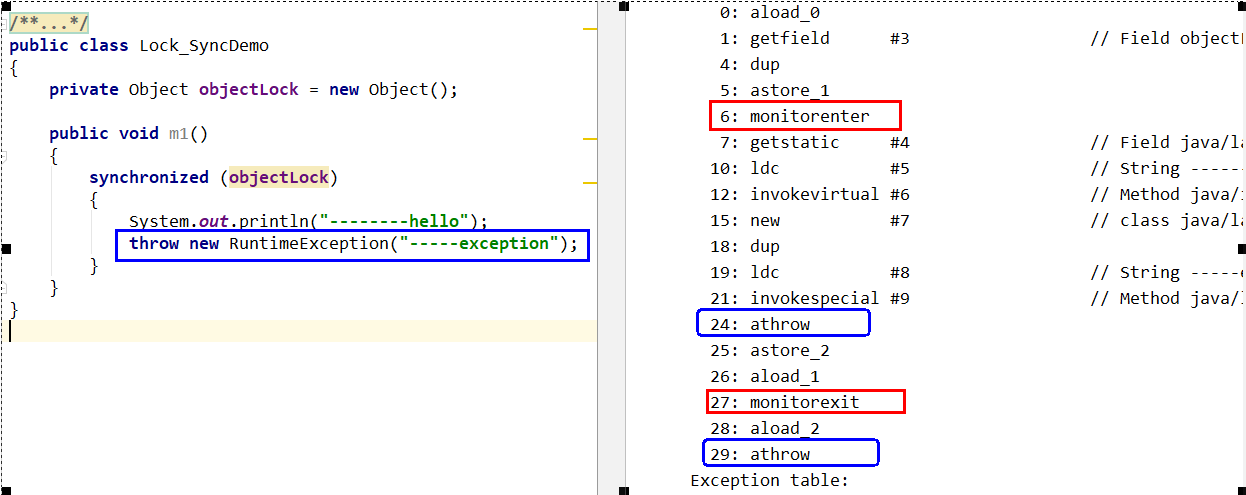Place cursor on the empty highlighted caret line

point(300,331)
